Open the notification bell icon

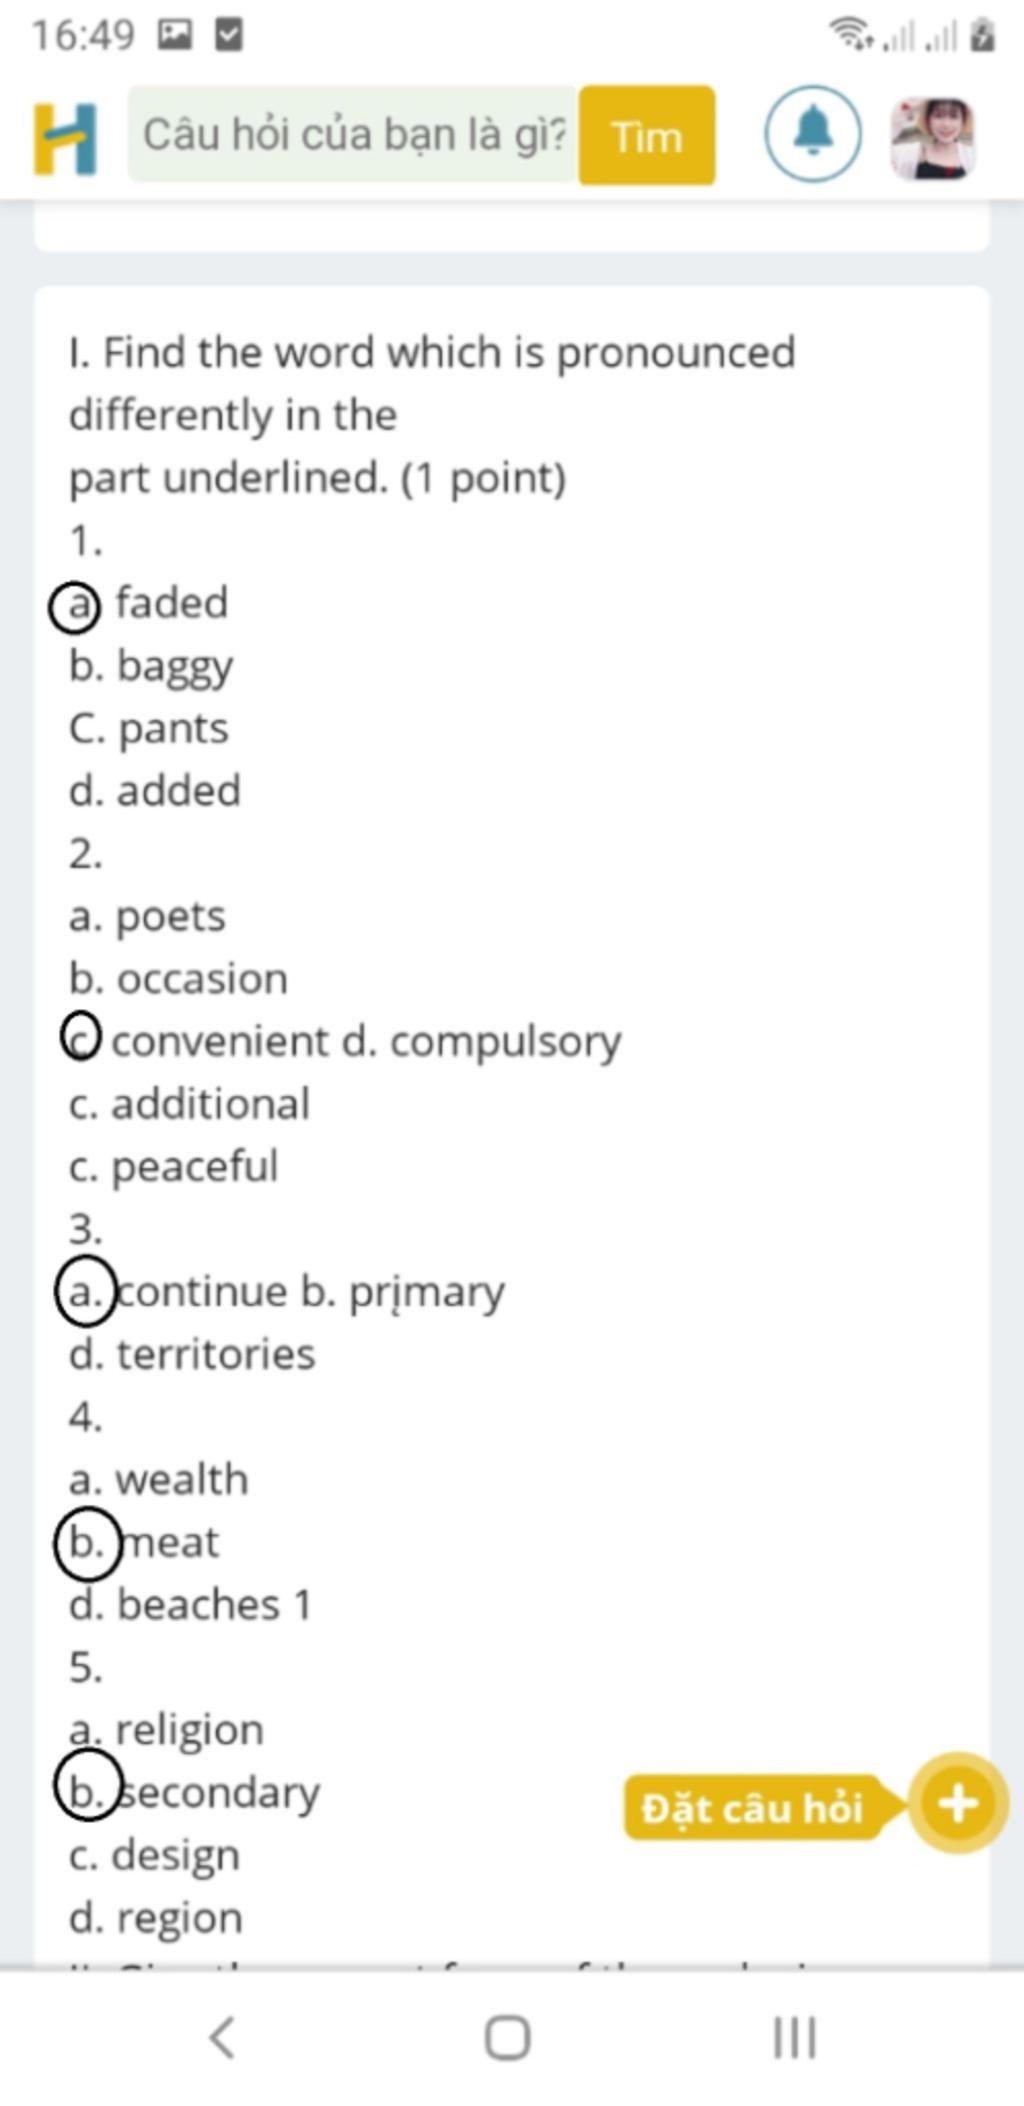click(x=812, y=134)
